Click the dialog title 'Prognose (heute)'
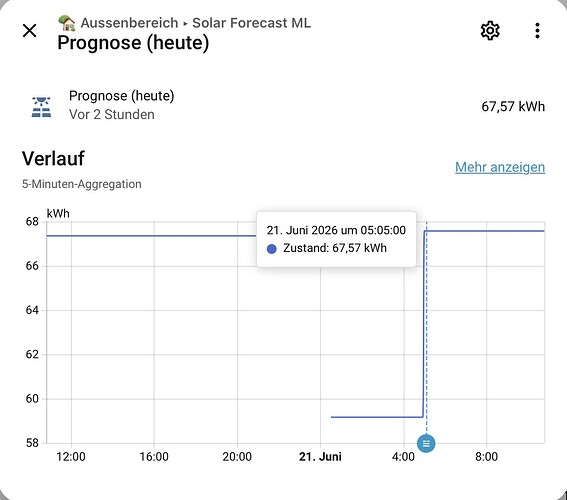567x500 pixels. pos(133,43)
